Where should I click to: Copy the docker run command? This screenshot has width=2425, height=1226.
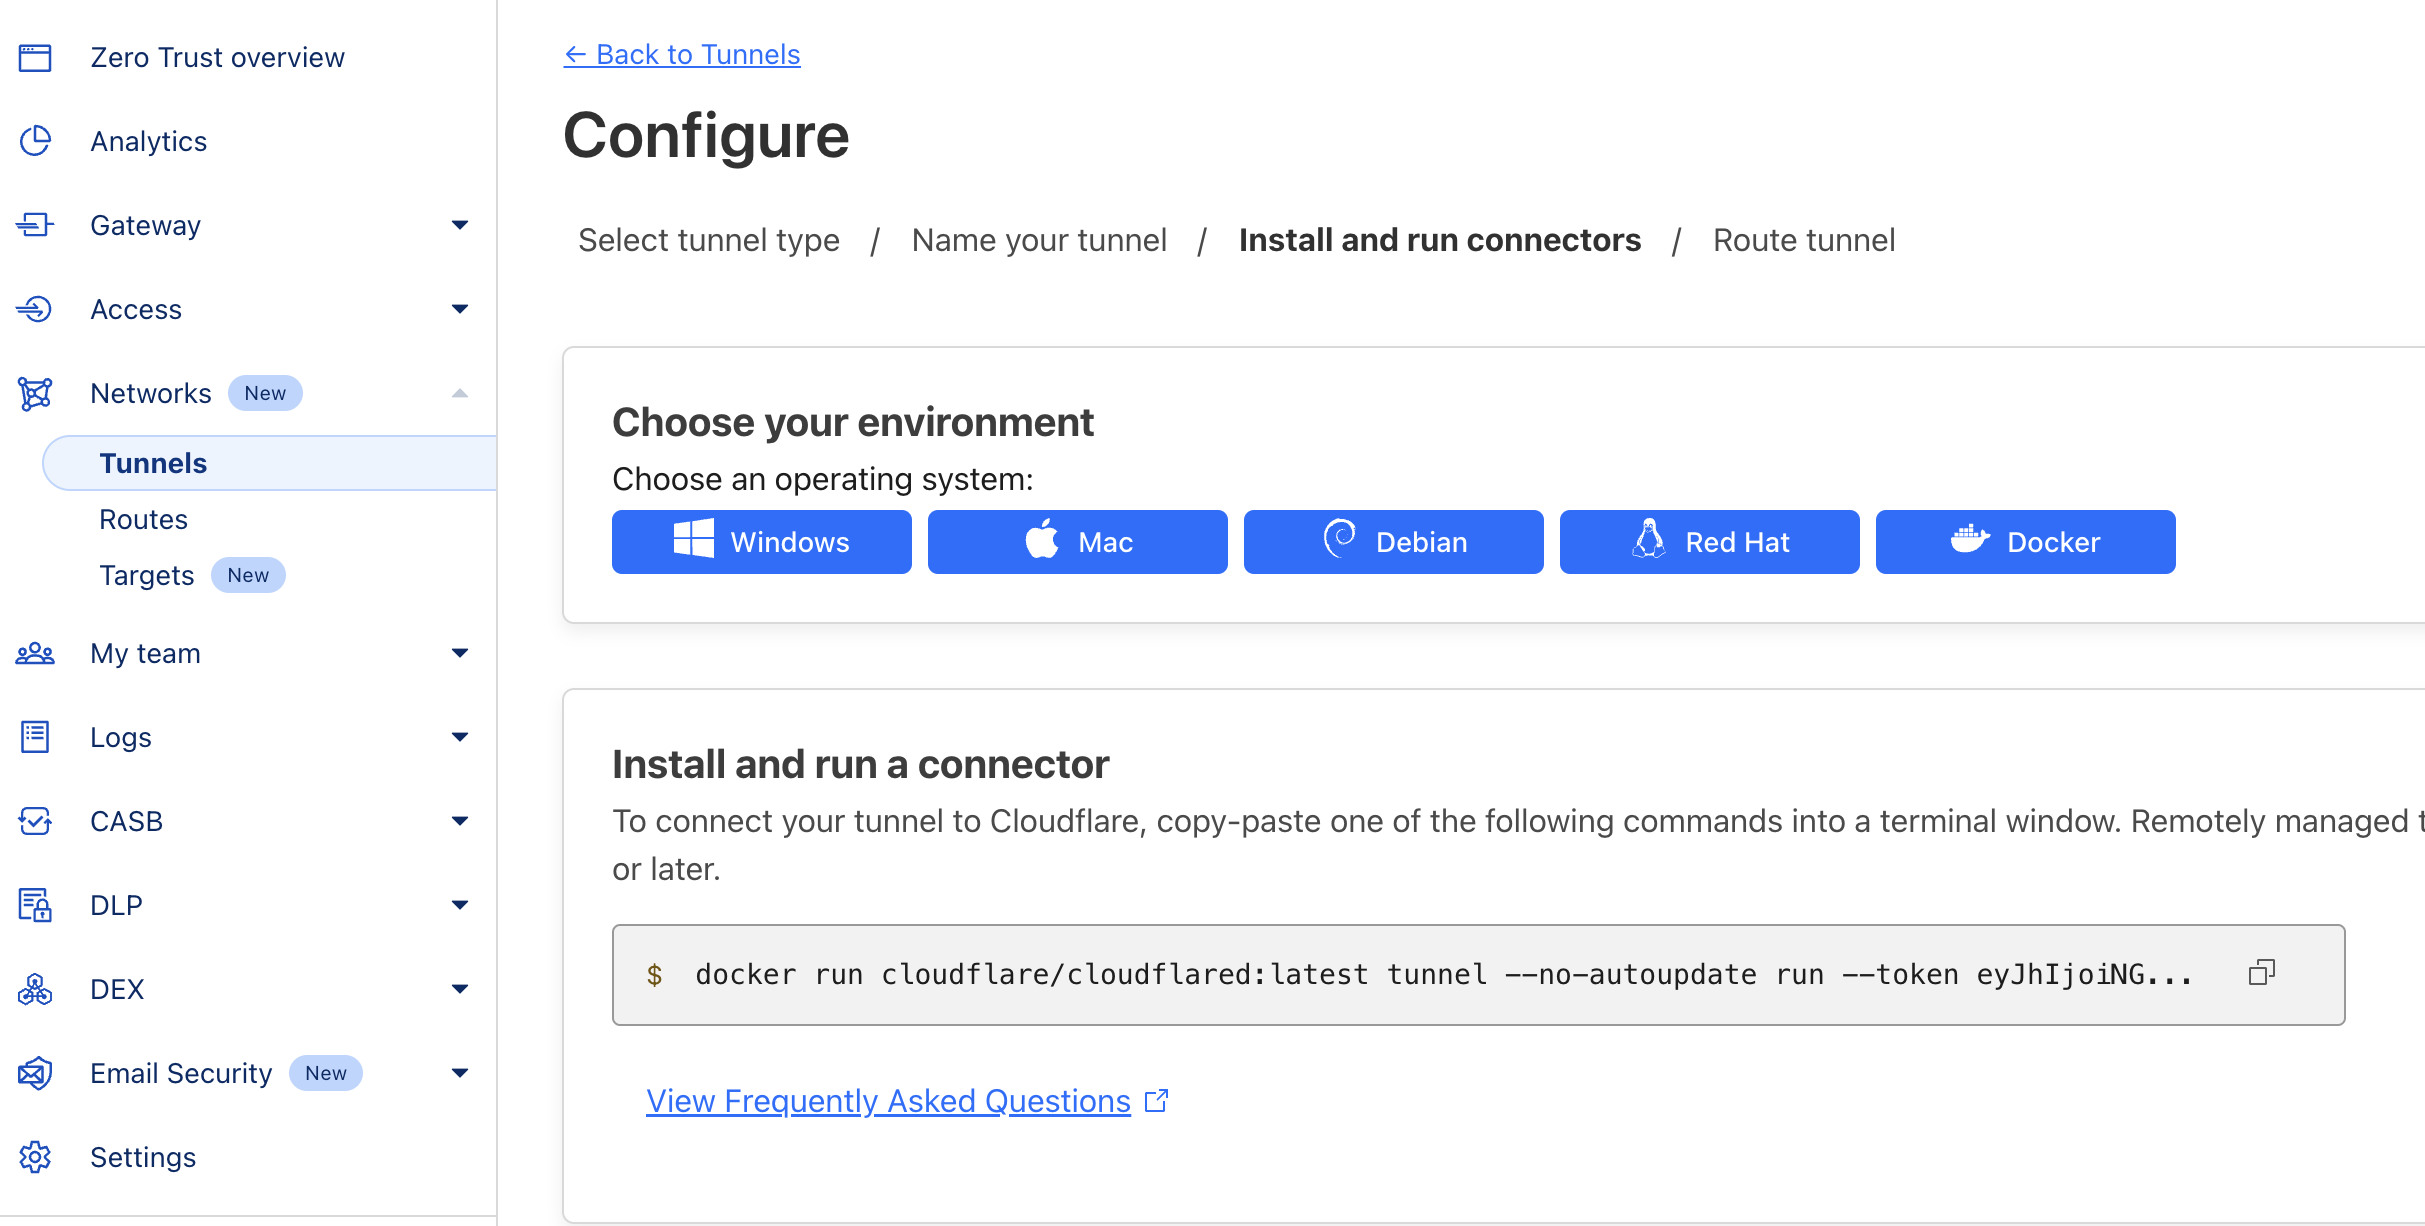click(x=2262, y=972)
